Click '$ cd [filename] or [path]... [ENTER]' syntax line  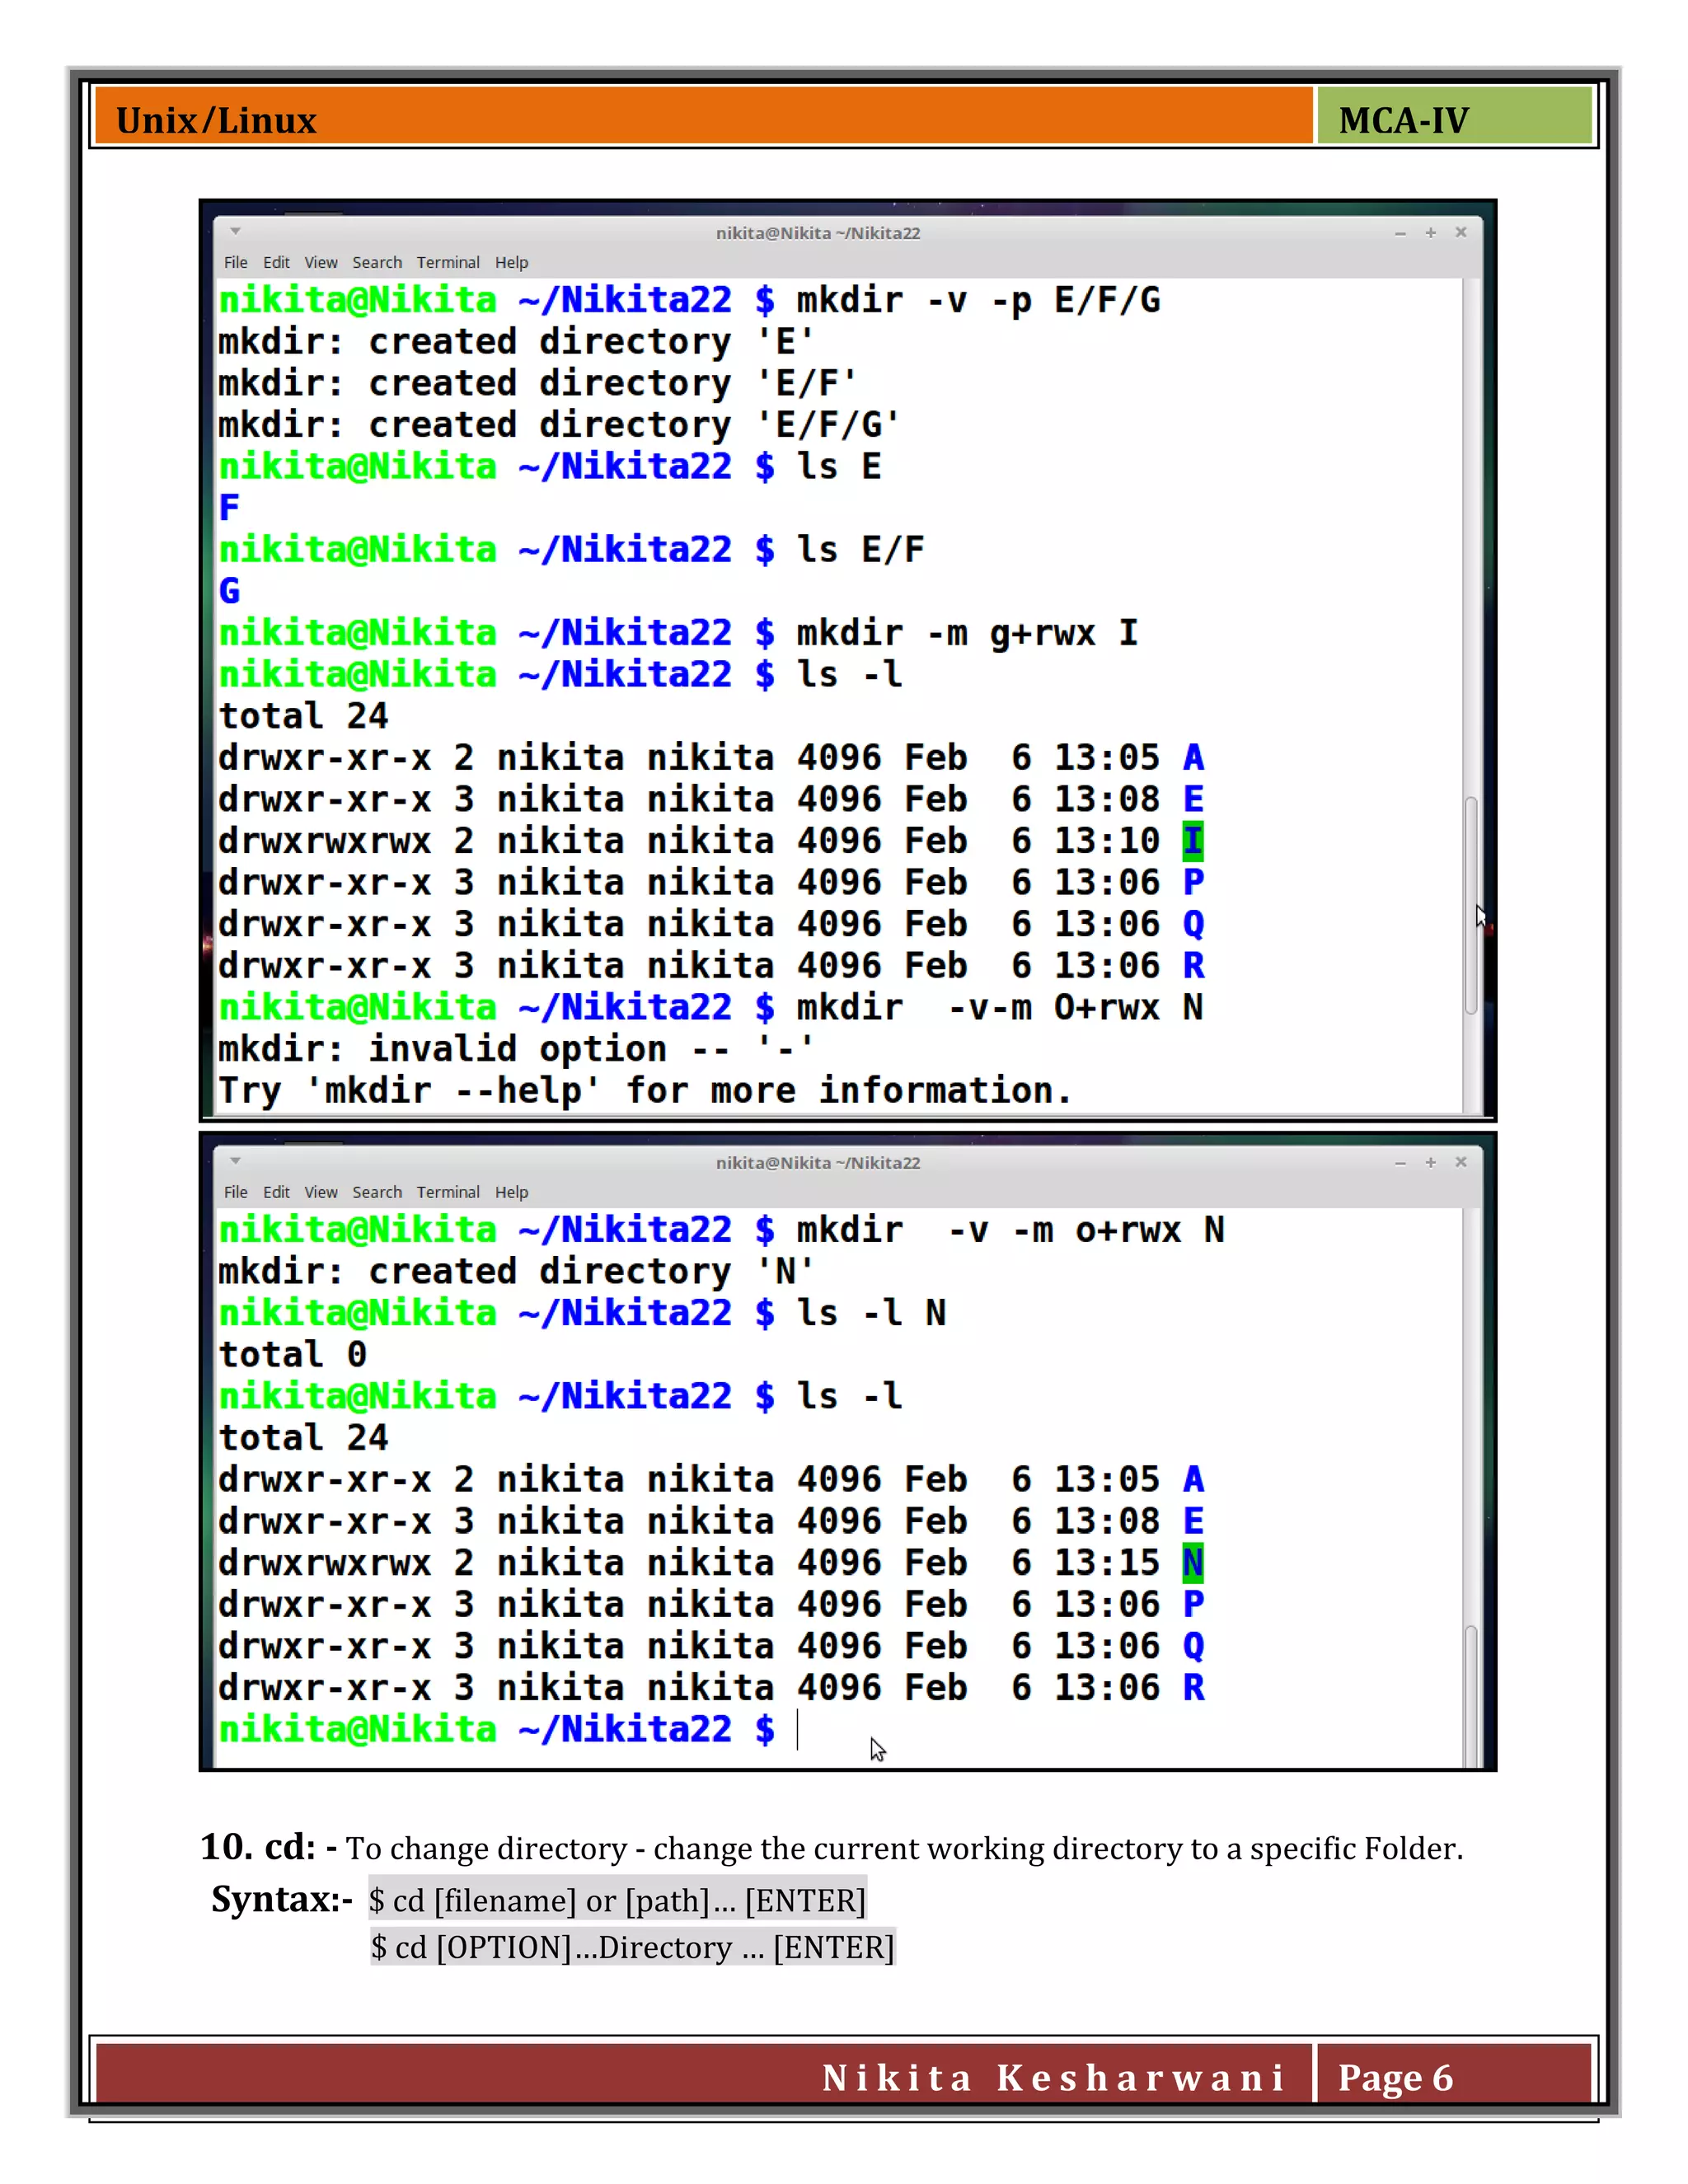pyautogui.click(x=617, y=1900)
